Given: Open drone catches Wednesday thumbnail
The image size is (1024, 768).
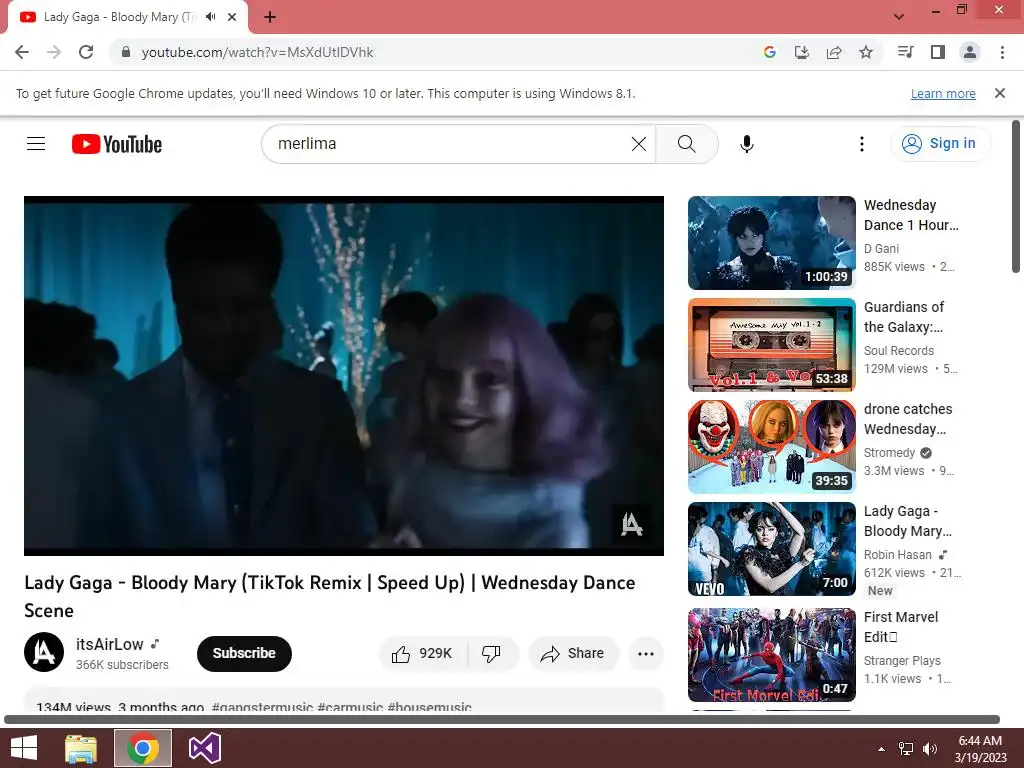Looking at the screenshot, I should (x=772, y=447).
